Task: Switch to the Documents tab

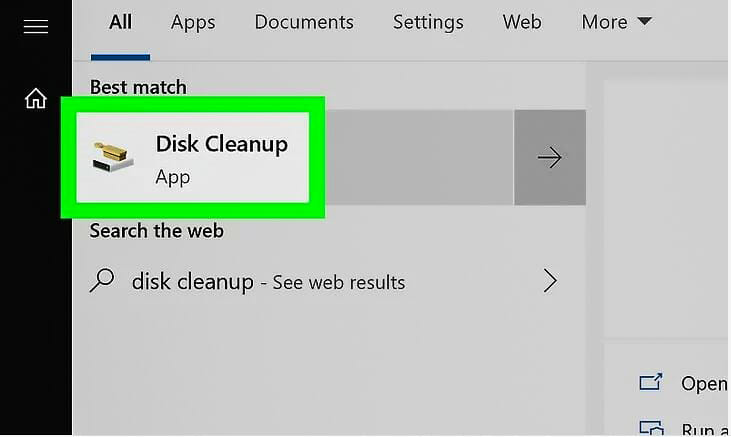Action: tap(304, 22)
